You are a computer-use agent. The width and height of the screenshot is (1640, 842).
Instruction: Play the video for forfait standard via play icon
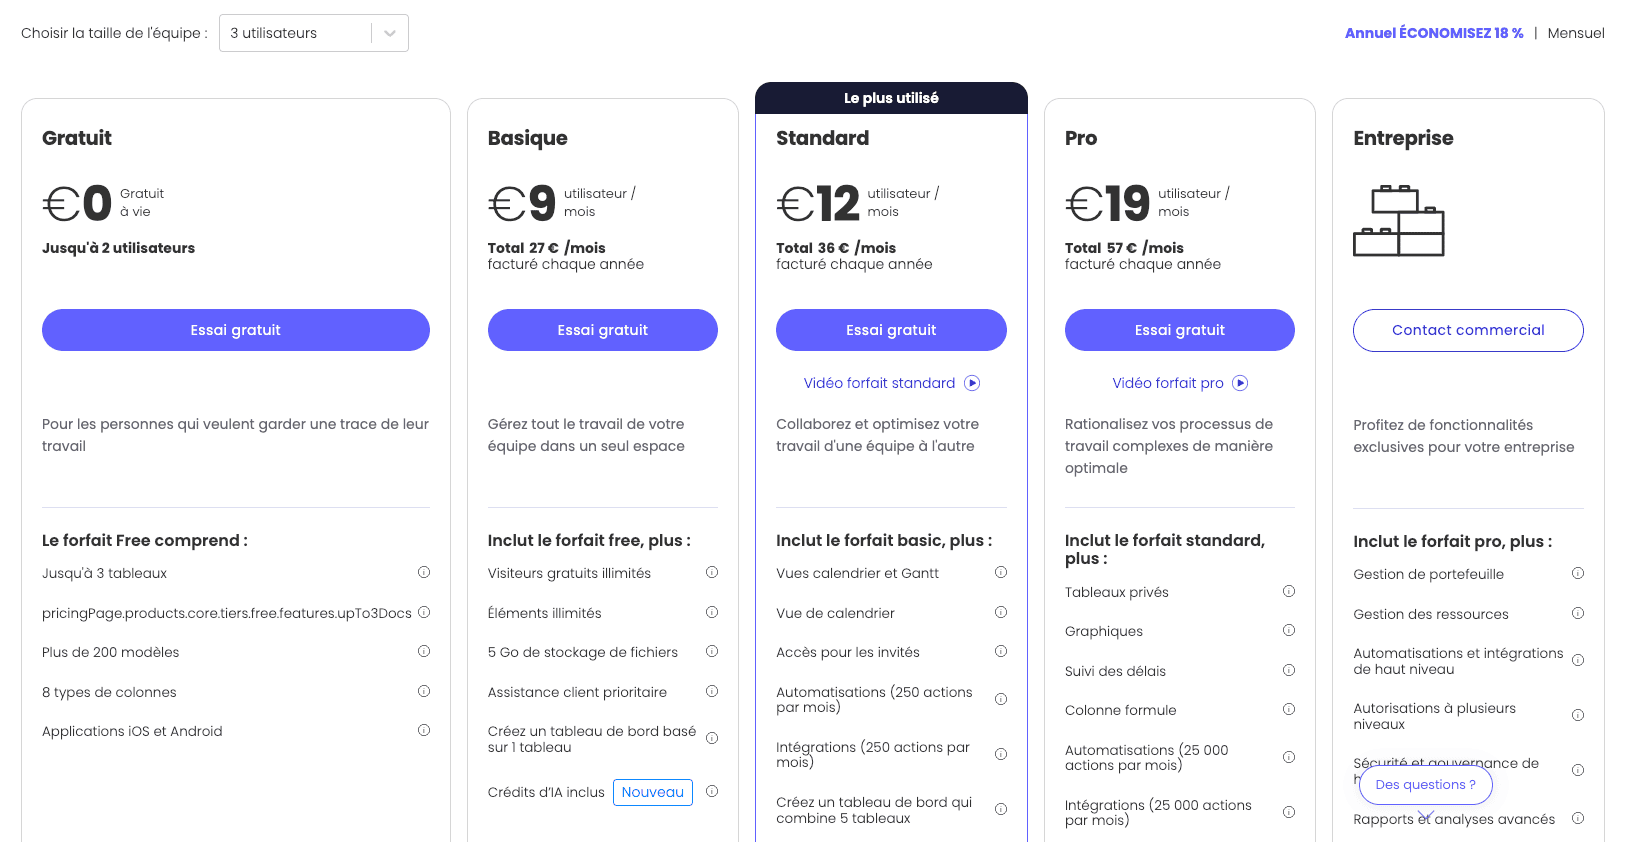[x=971, y=382]
